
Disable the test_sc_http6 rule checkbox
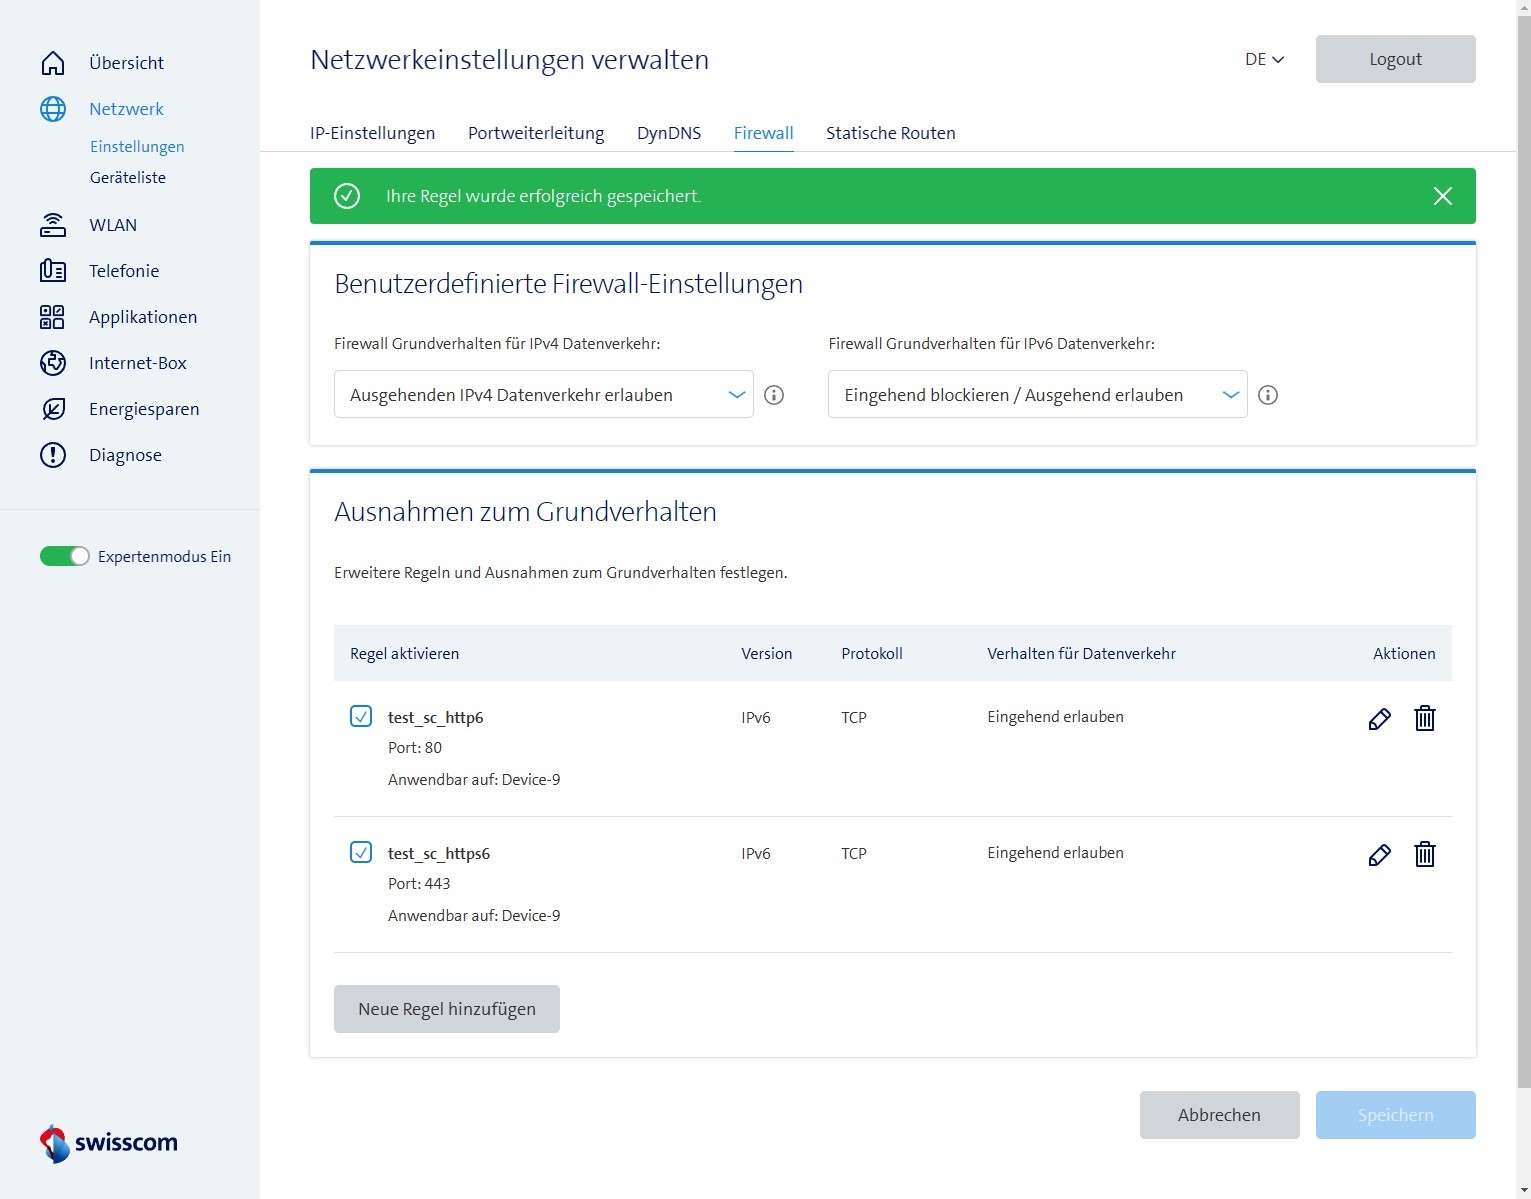point(361,716)
